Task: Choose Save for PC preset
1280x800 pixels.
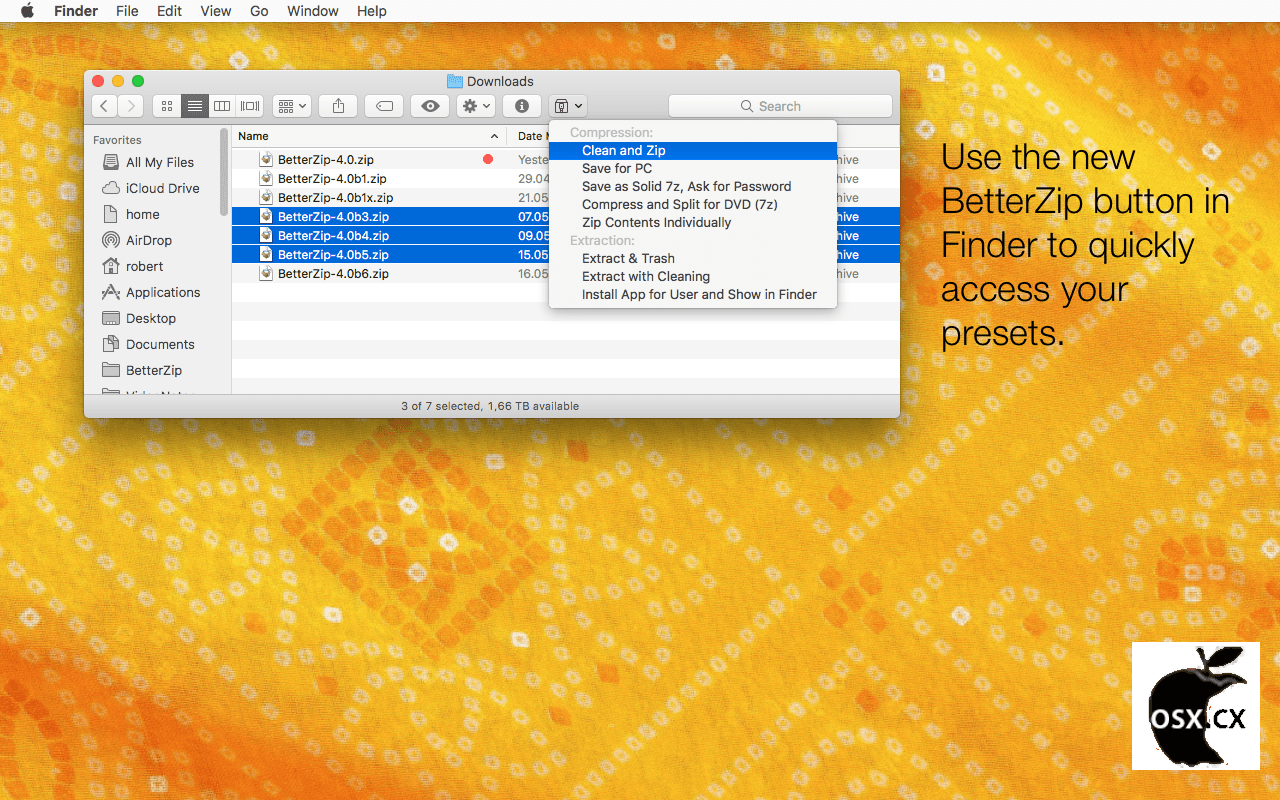Action: [x=692, y=169]
